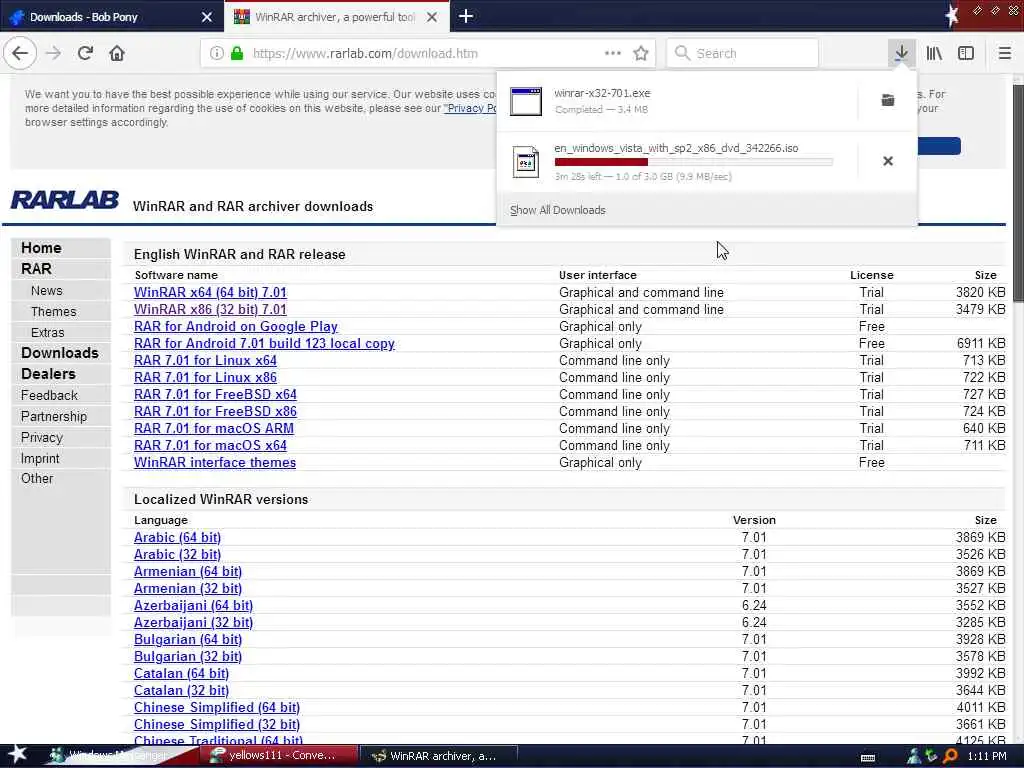Open RAR sidebar section

click(36, 268)
